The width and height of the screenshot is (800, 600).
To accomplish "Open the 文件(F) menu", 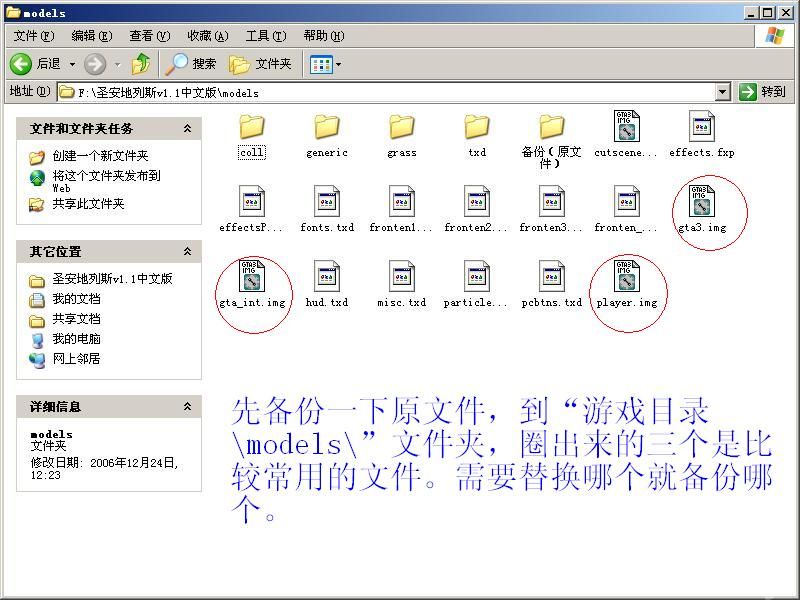I will coord(34,36).
